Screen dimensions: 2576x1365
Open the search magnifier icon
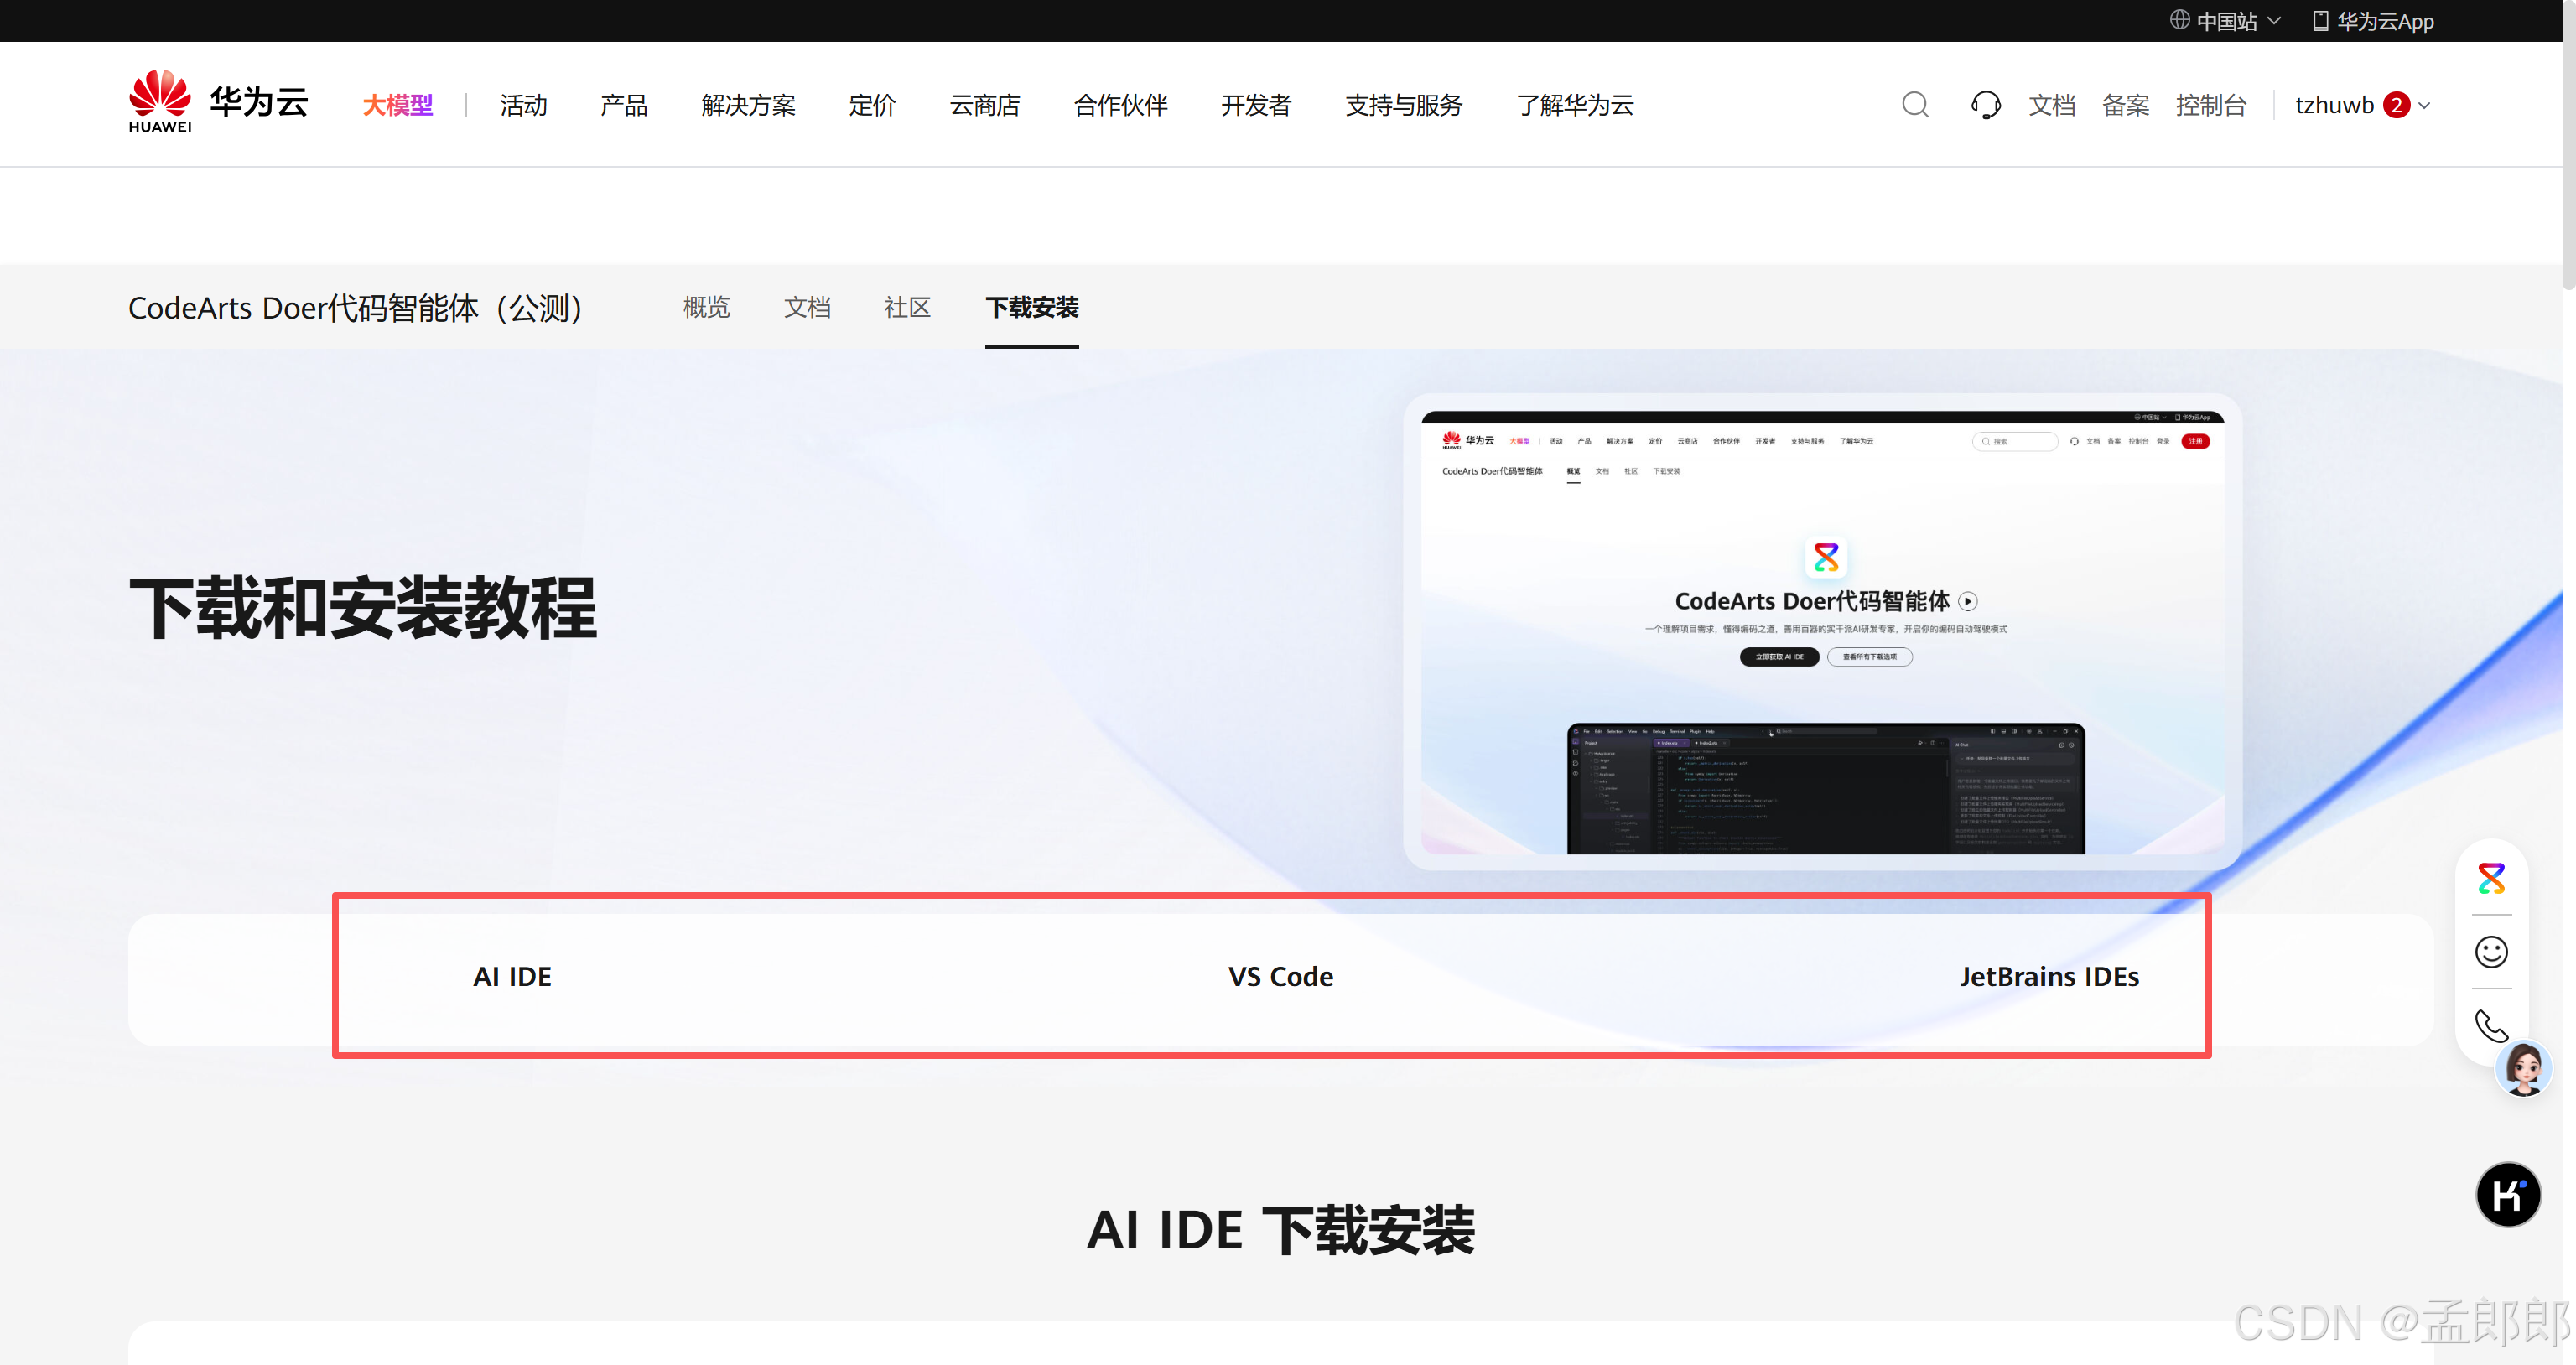click(1914, 104)
